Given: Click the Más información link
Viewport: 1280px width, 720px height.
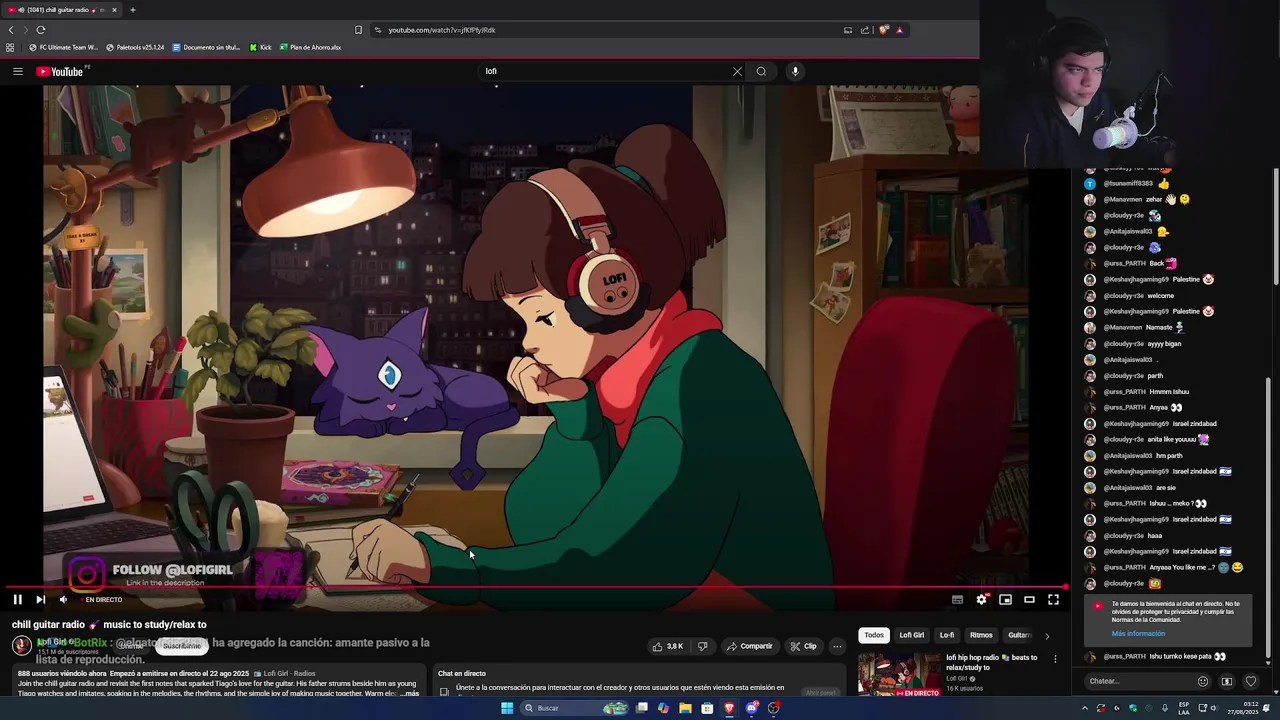Looking at the screenshot, I should coord(1138,633).
